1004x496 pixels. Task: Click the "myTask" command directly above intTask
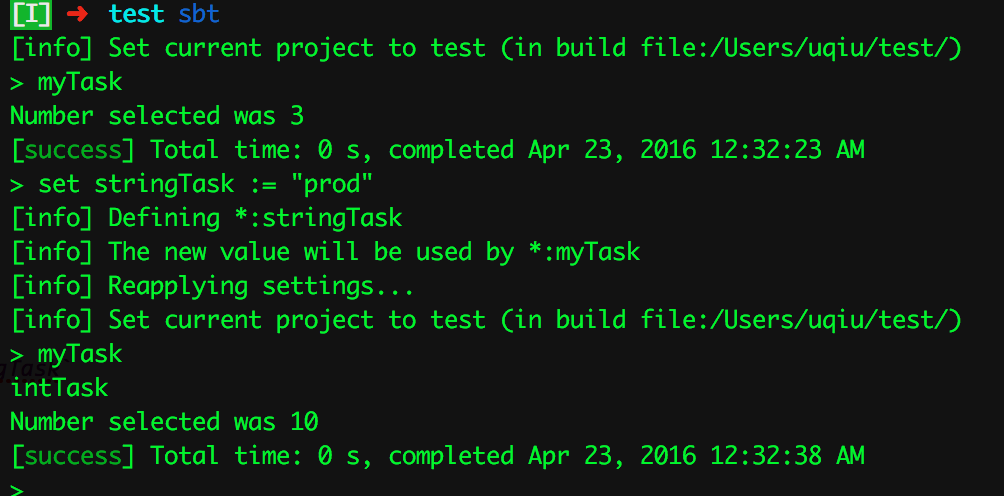tap(80, 354)
